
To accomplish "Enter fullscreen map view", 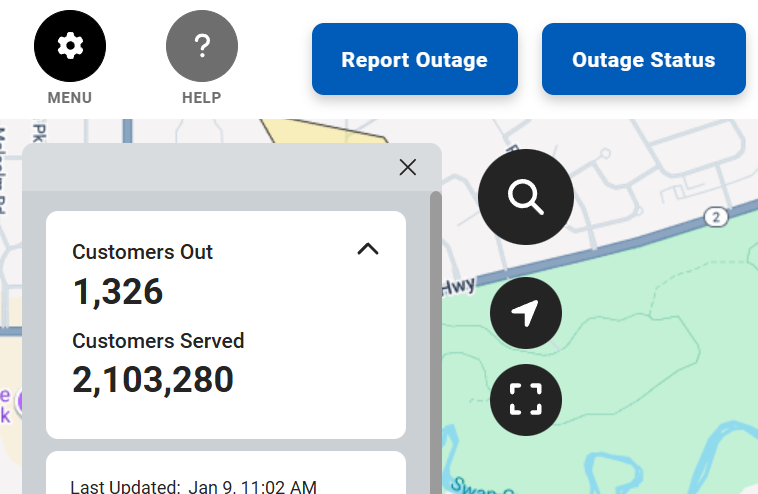I will 525,399.
